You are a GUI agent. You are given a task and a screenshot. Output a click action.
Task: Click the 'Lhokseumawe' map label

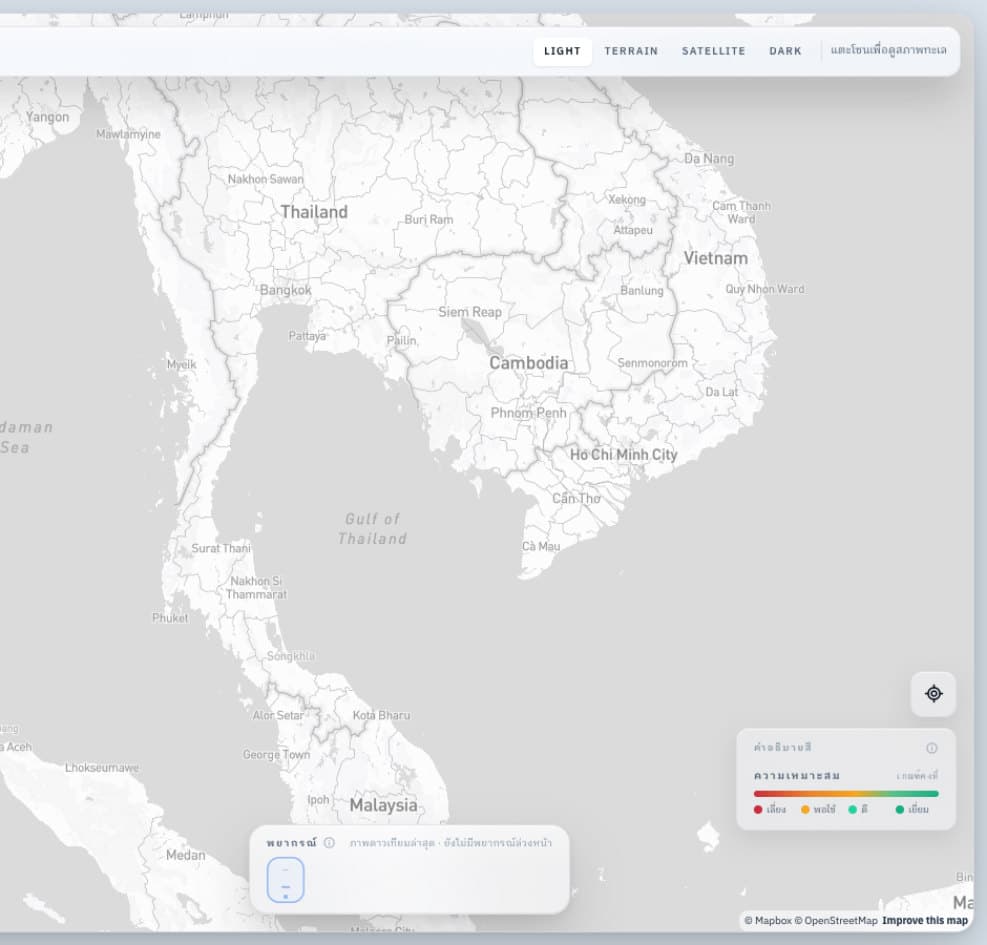[x=102, y=768]
